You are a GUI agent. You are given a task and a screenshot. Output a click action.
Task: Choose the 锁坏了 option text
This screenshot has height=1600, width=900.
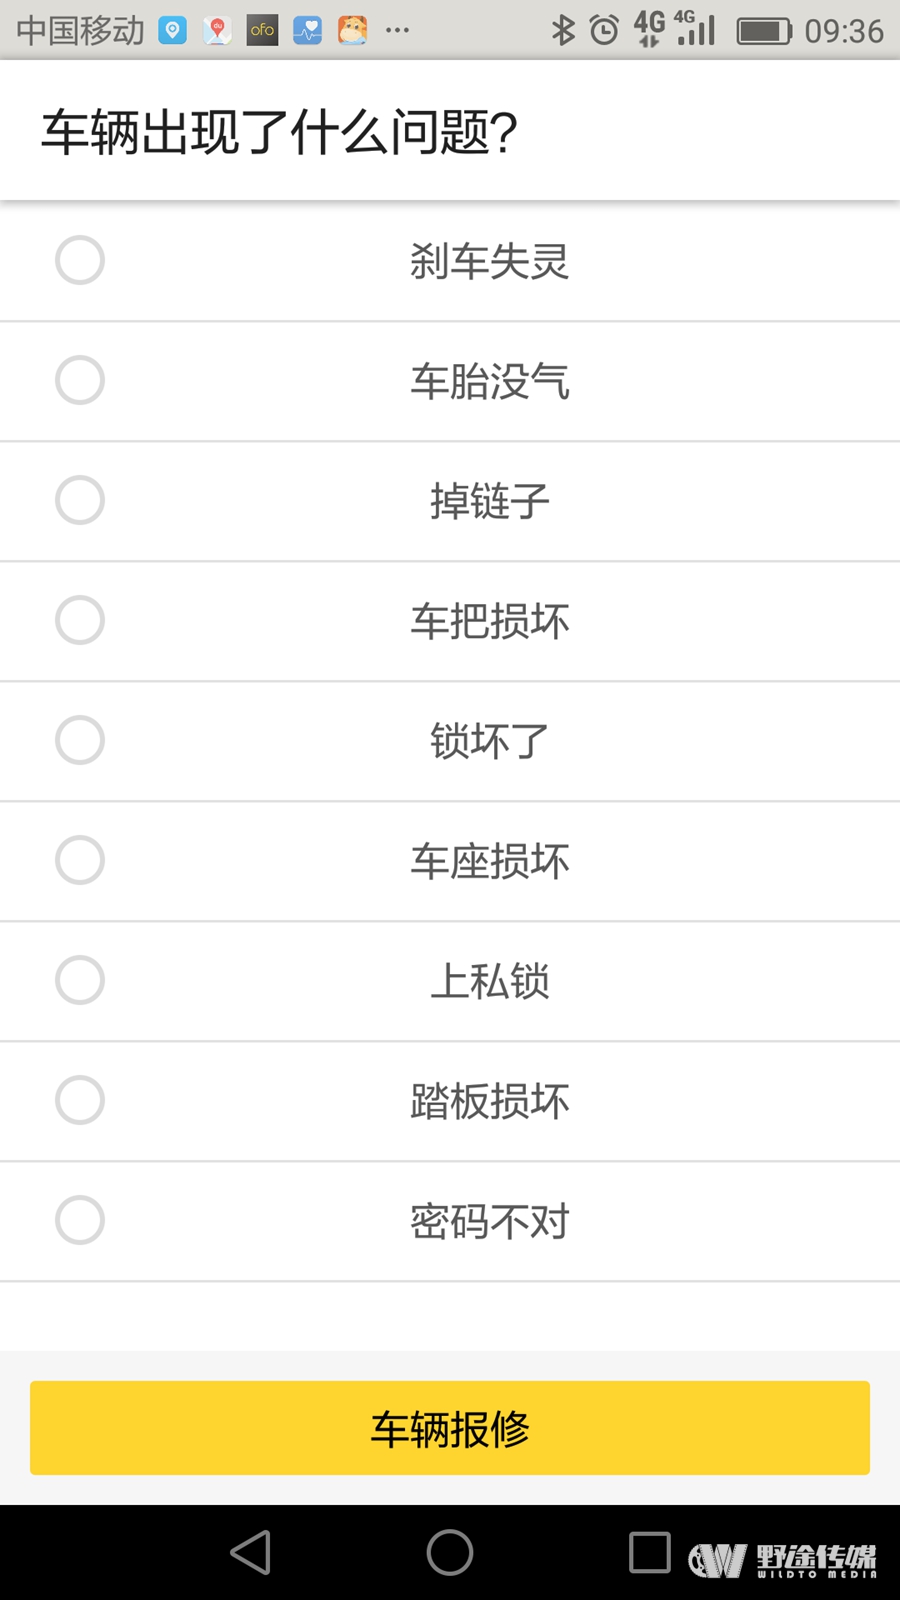[x=490, y=741]
